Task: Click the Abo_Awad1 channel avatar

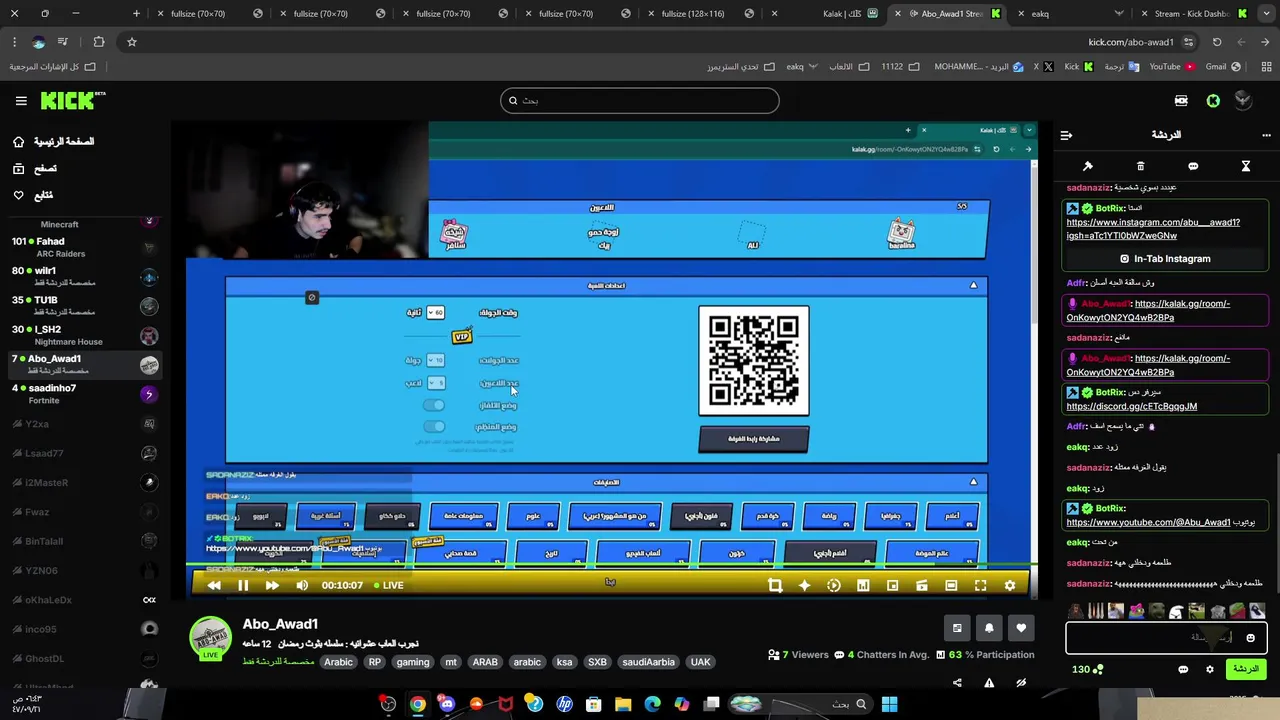Action: click(x=211, y=638)
